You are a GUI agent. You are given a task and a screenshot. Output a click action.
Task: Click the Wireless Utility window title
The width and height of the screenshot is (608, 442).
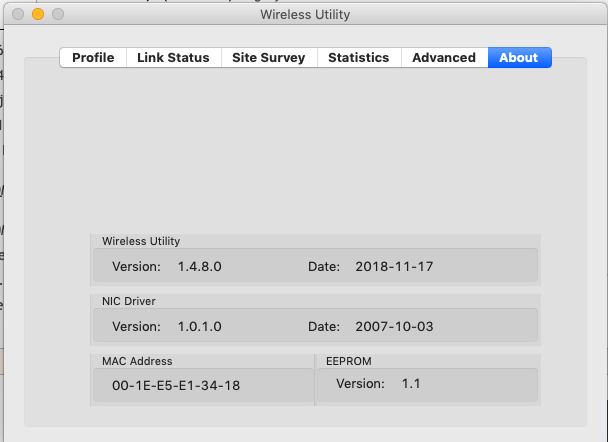coord(305,15)
